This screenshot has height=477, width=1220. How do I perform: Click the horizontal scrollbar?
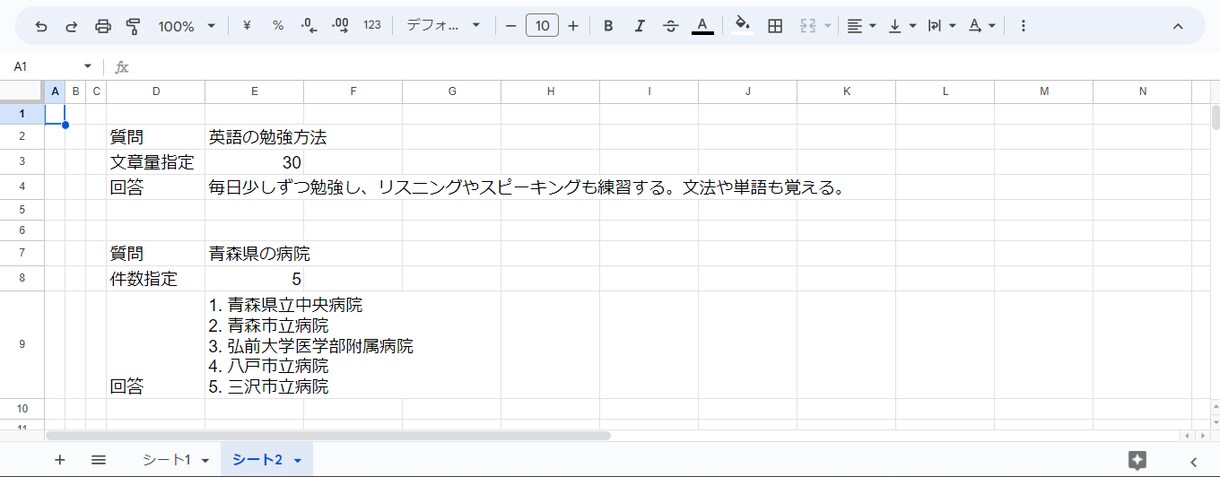pyautogui.click(x=328, y=436)
